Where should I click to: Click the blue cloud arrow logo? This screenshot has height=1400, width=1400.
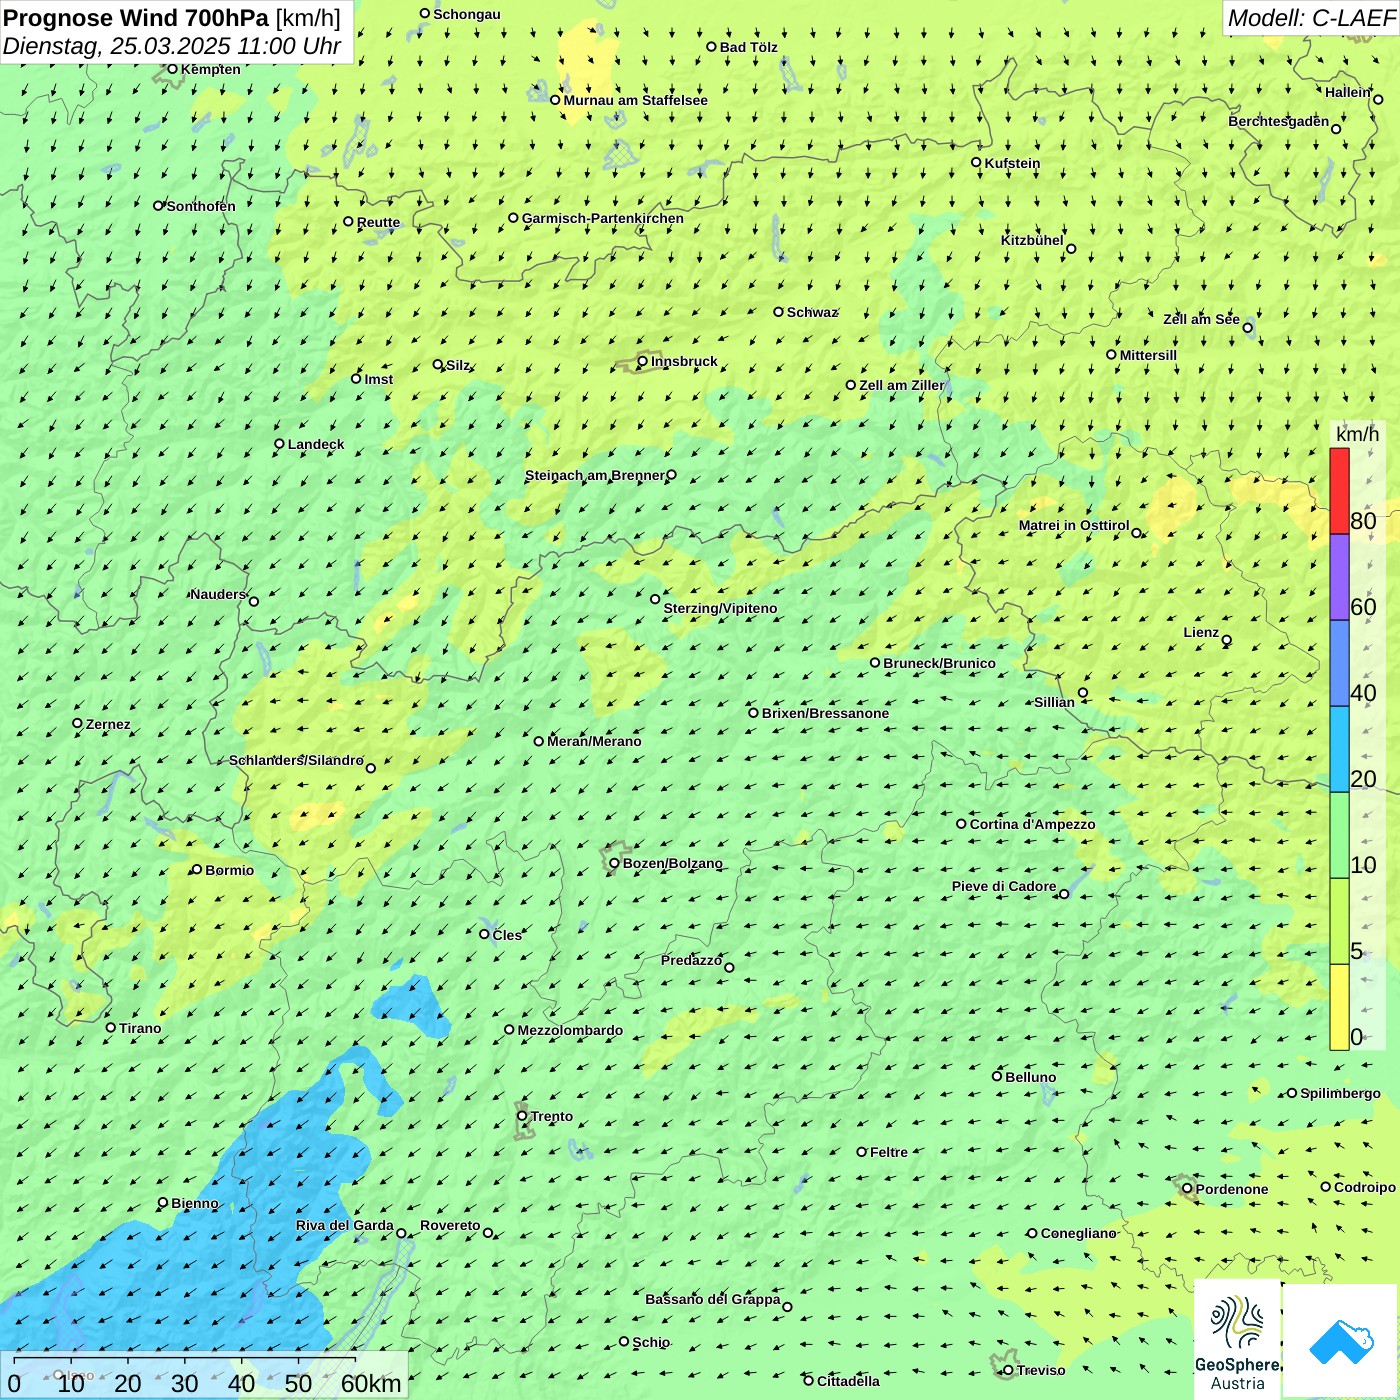coord(1341,1342)
